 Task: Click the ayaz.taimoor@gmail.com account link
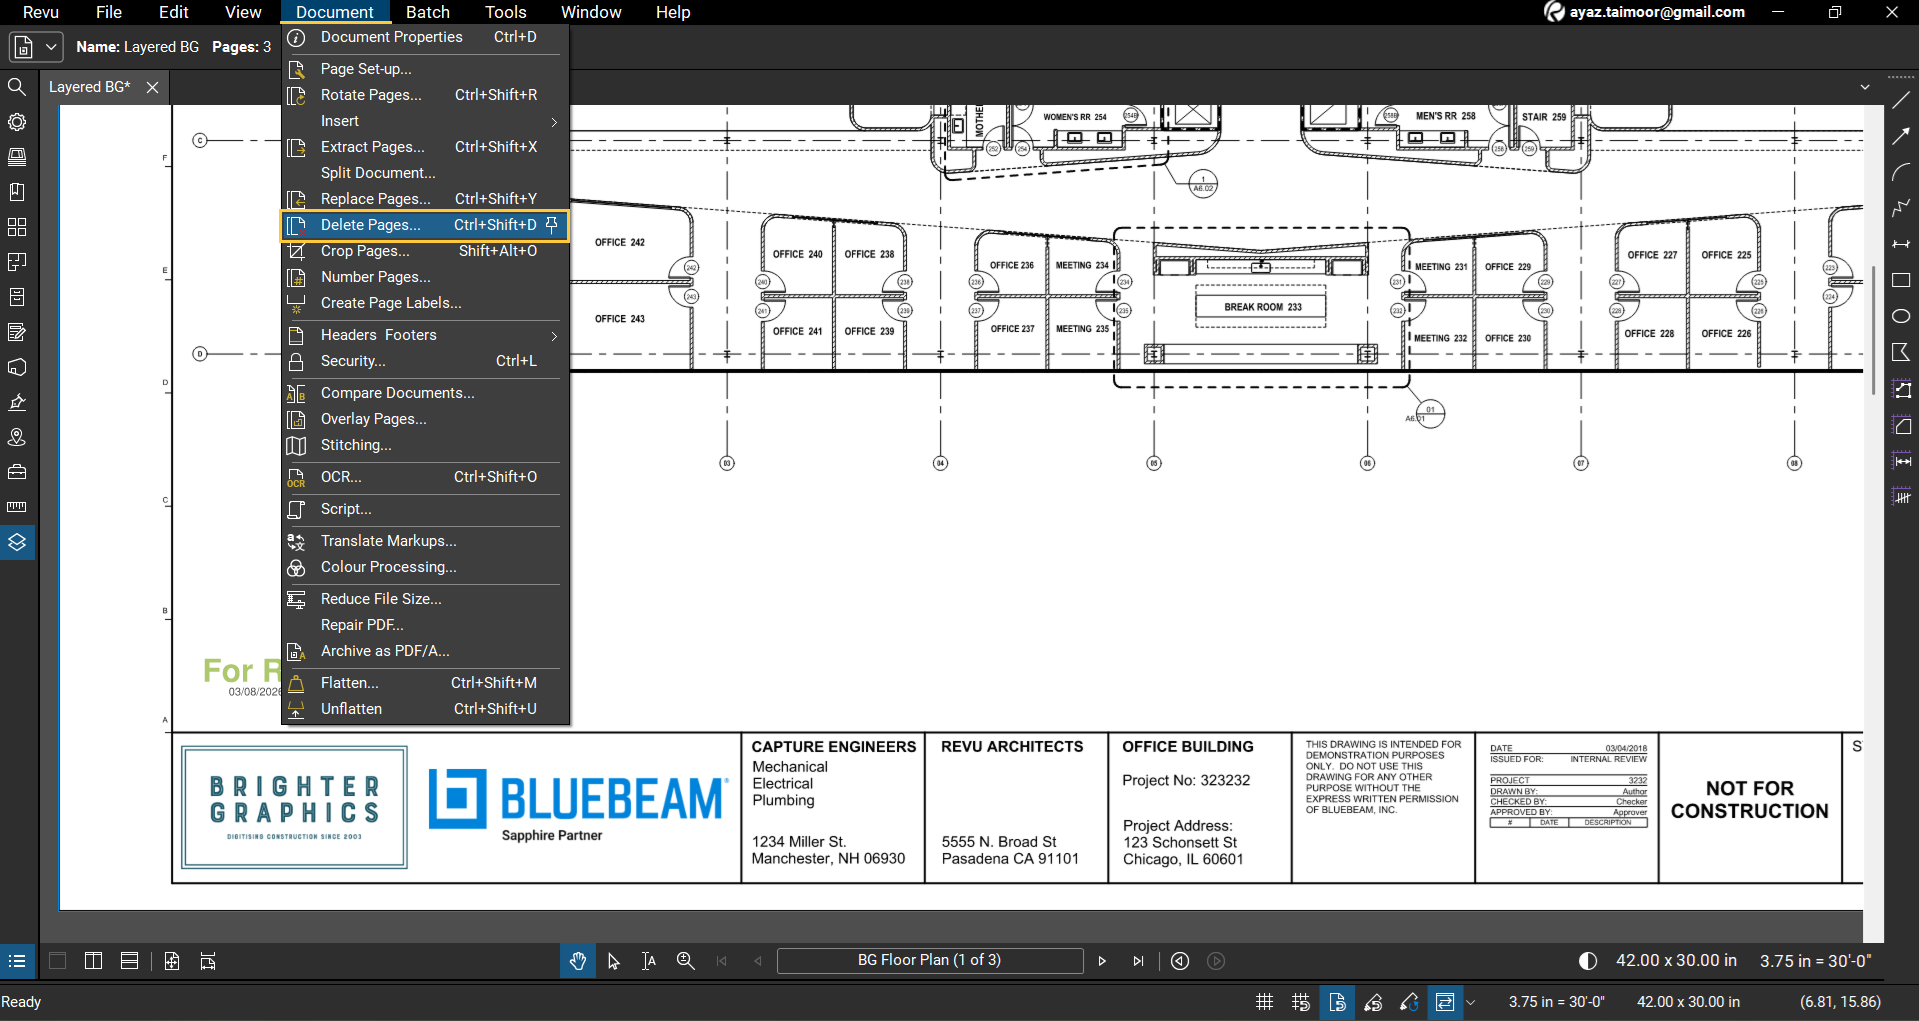coord(1656,12)
